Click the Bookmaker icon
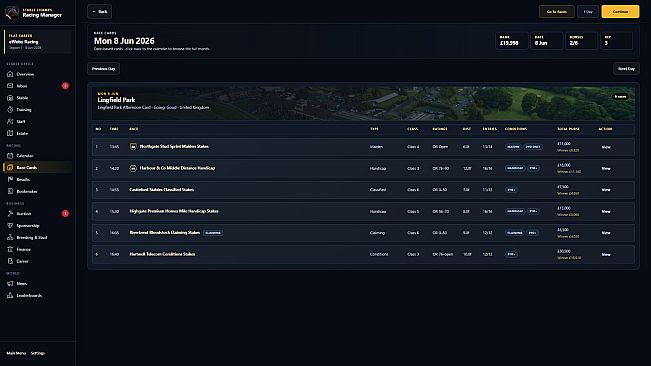The width and height of the screenshot is (651, 366). 10,191
